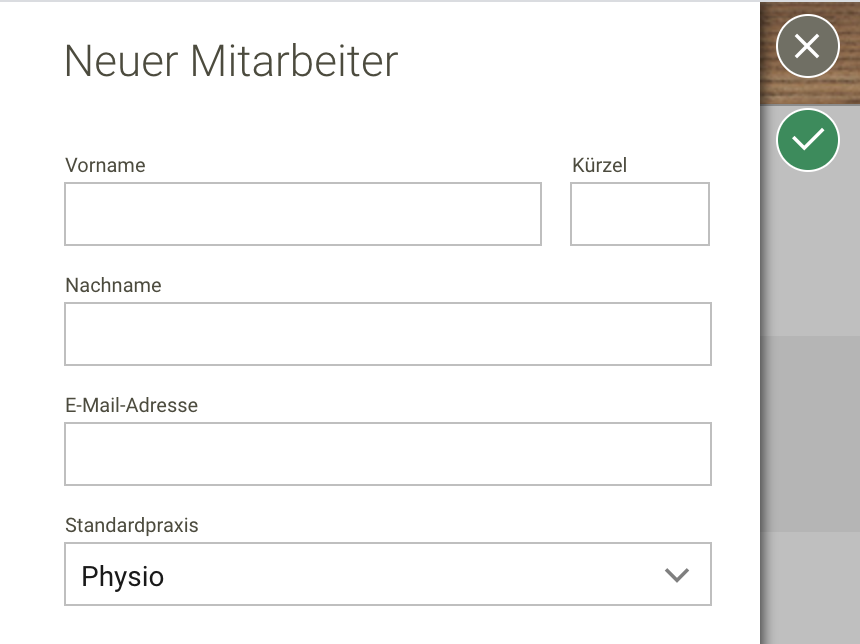
Task: Click the Neuer Mitarbeiter dialog title
Action: coord(230,60)
